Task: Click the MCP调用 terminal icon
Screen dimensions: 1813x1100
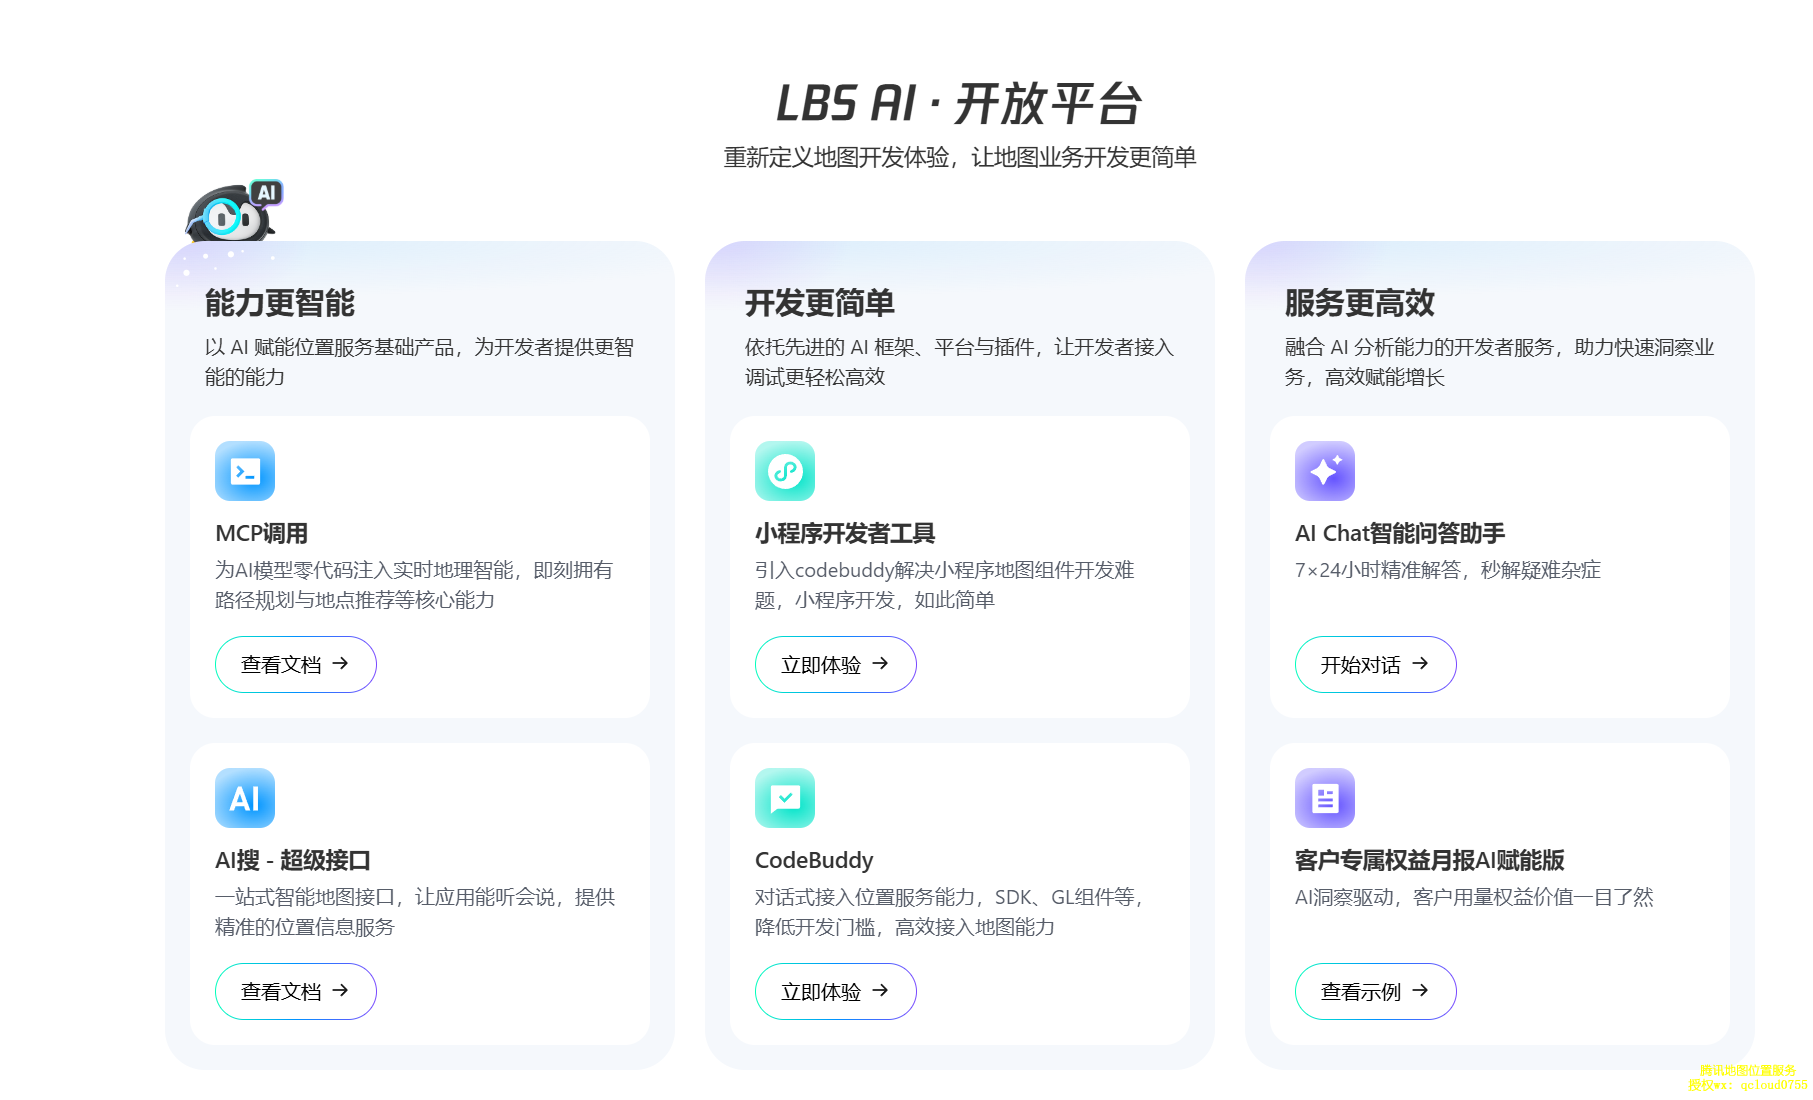Action: 245,471
